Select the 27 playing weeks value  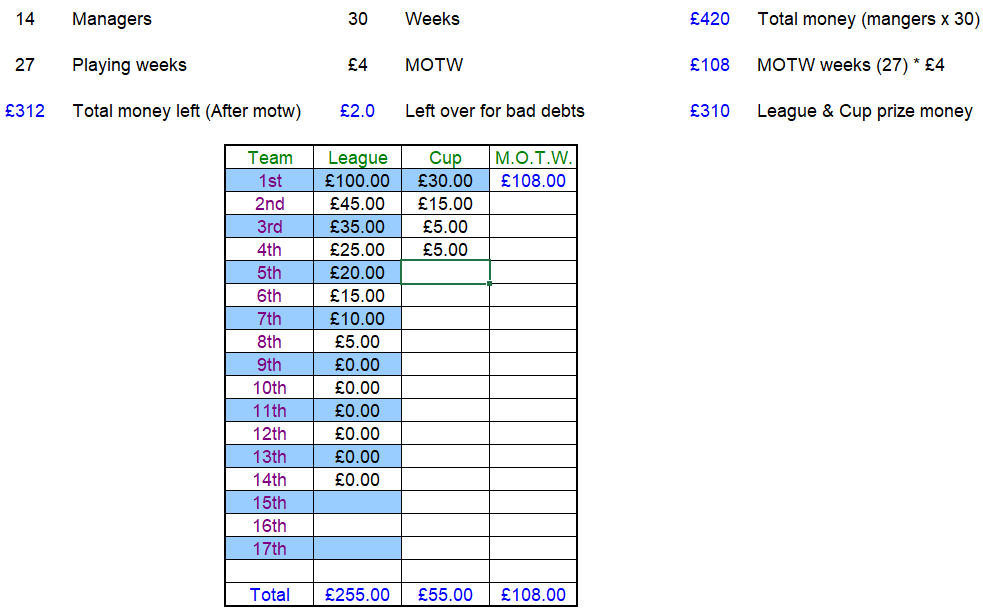[25, 65]
